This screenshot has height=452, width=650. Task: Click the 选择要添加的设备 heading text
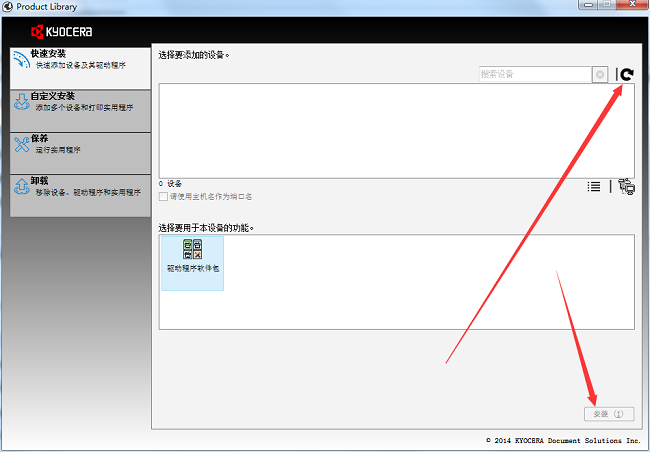click(194, 55)
